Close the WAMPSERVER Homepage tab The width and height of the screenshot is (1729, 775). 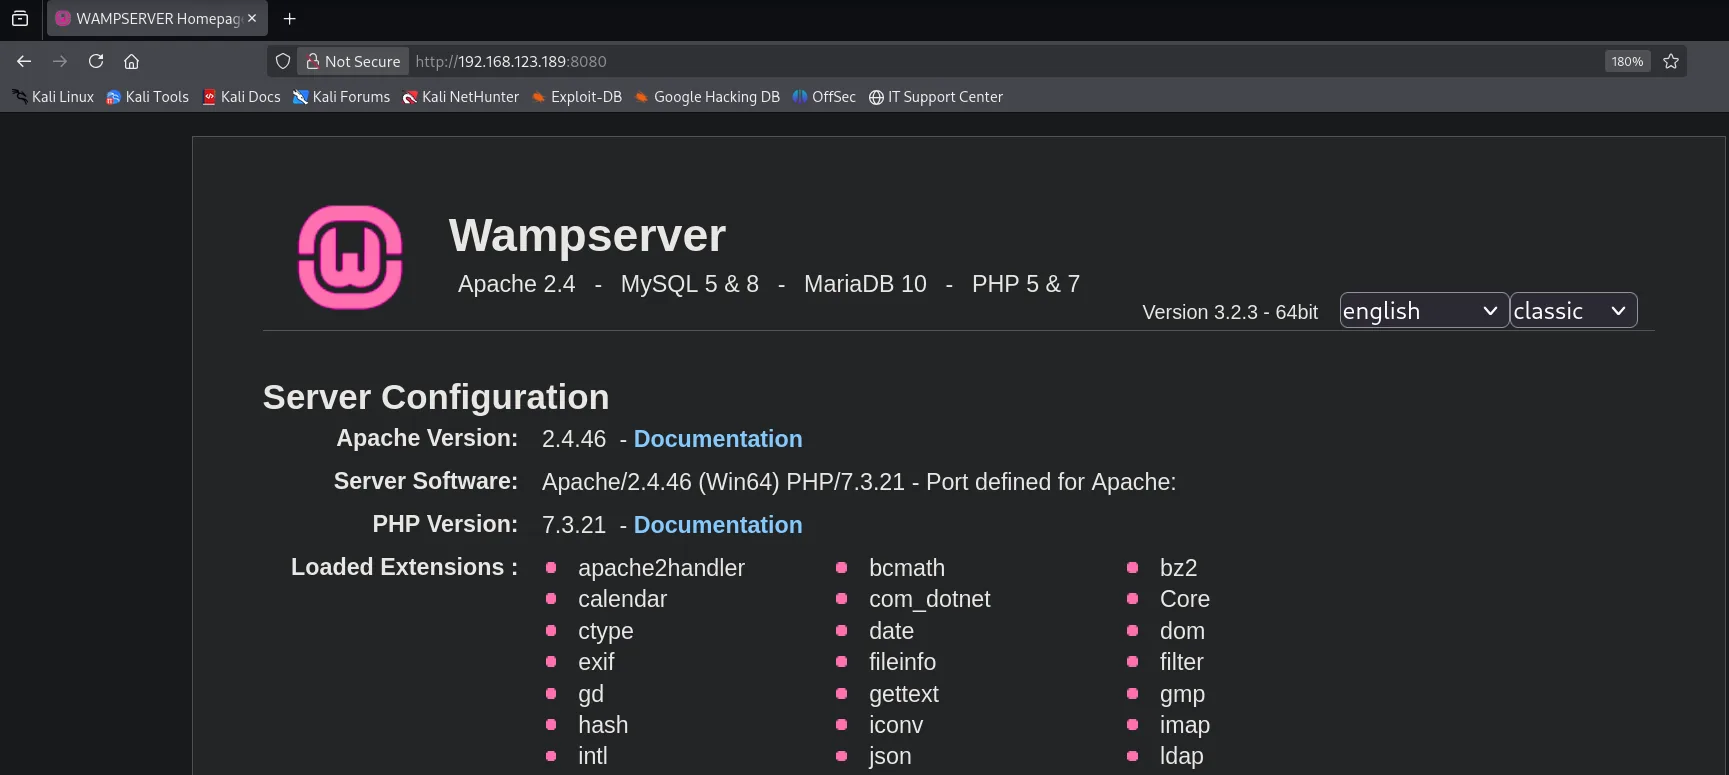click(x=252, y=18)
